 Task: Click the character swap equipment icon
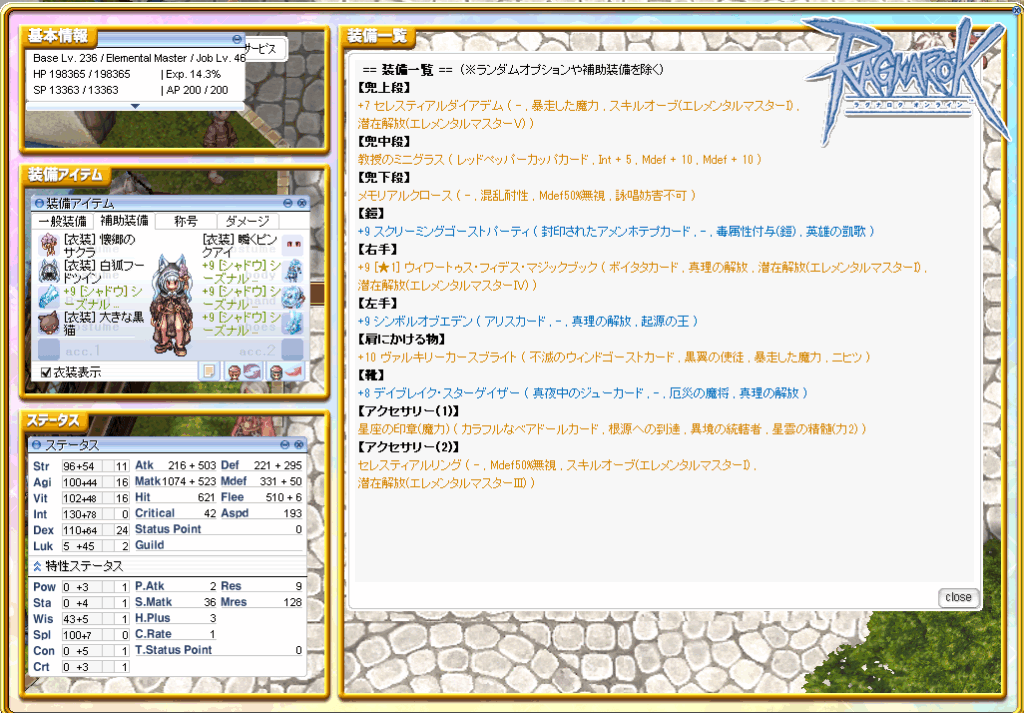[242, 372]
